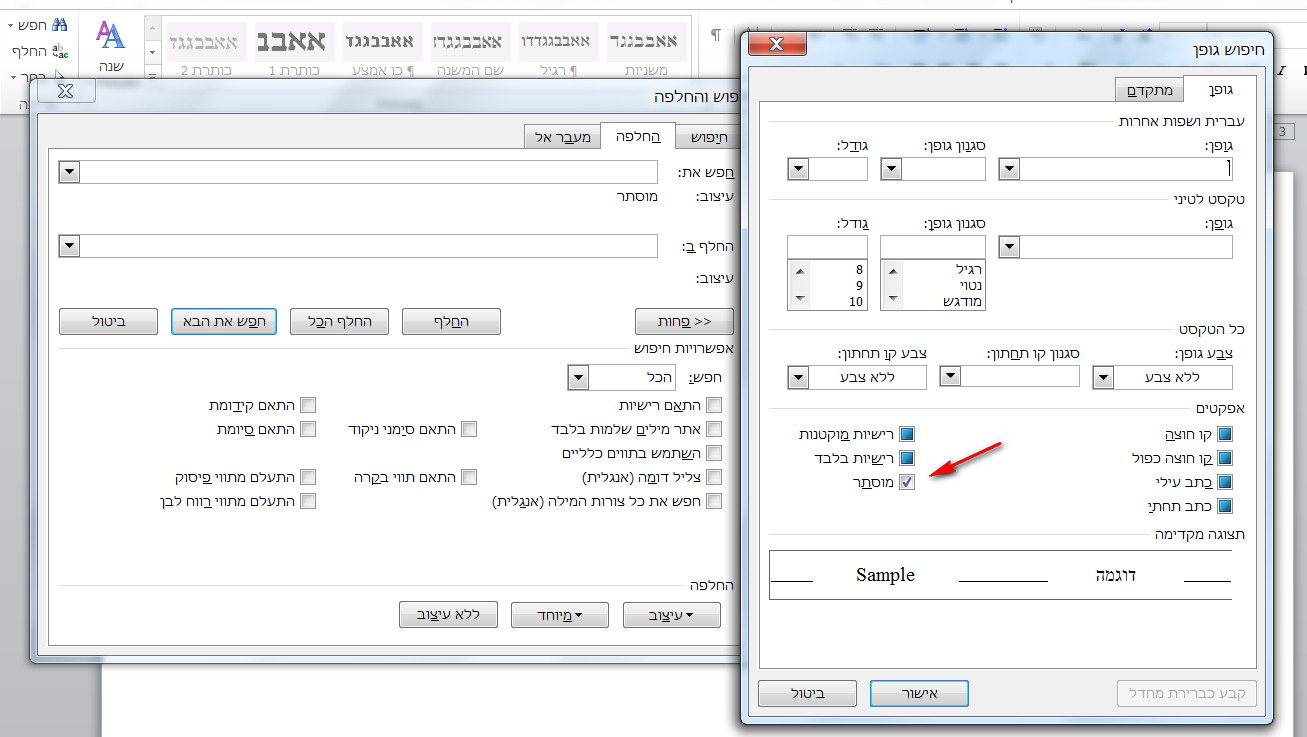Toggle the קו חוצה (strikethrough) checkbox
The height and width of the screenshot is (737, 1307).
[1224, 434]
